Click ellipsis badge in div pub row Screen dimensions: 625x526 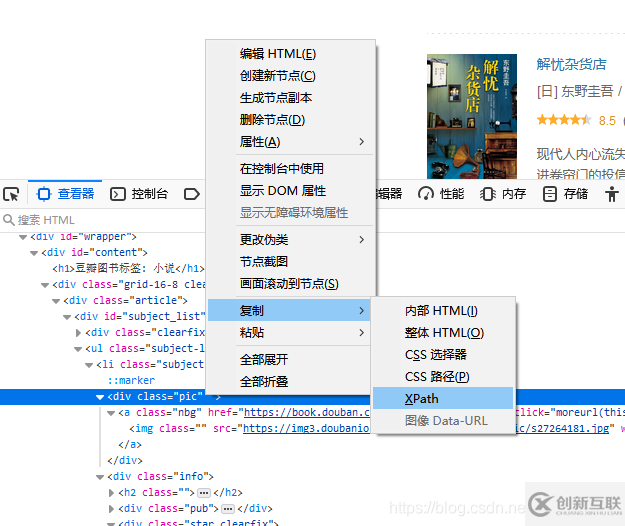click(228, 509)
